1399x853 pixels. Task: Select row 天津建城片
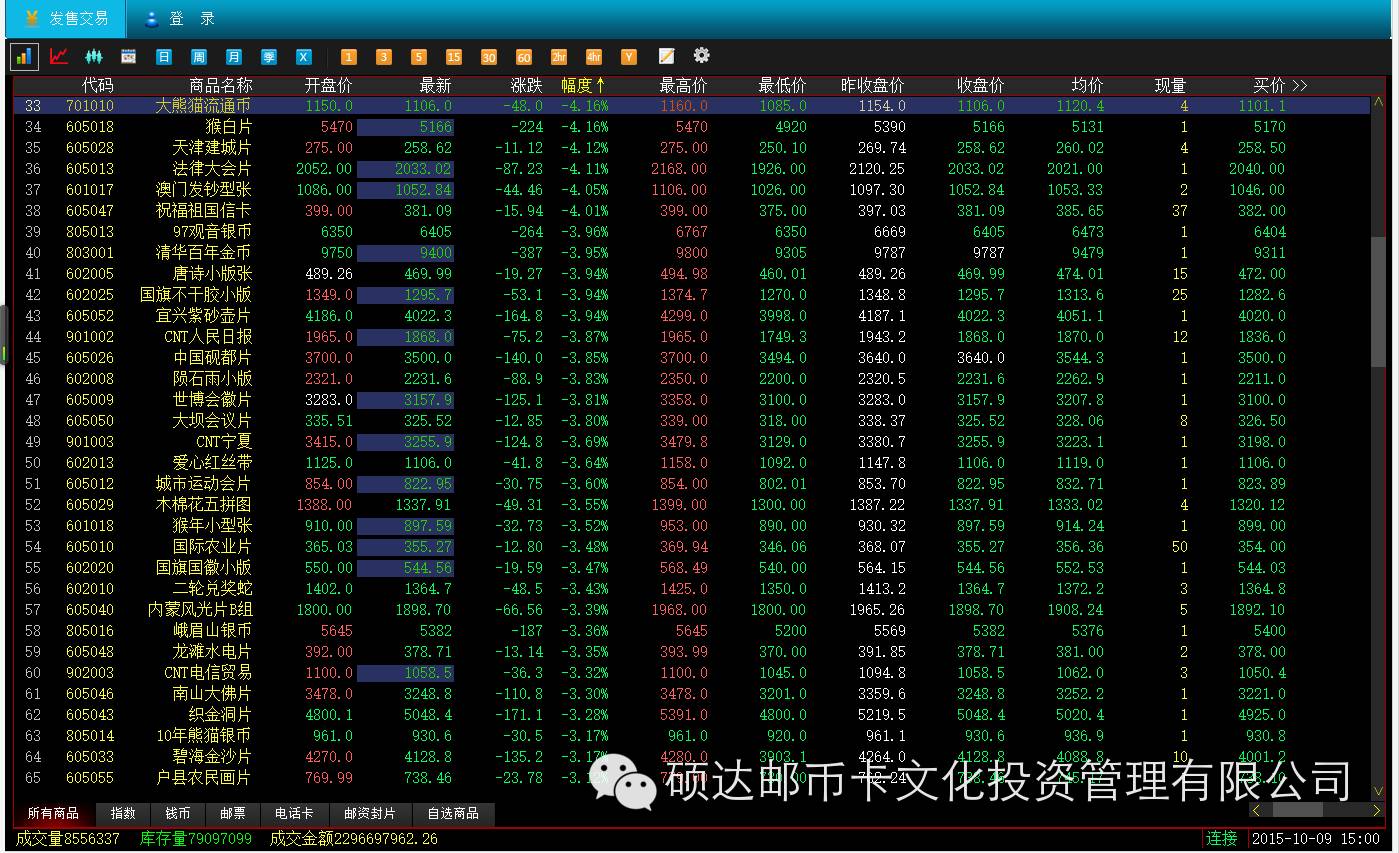coord(691,148)
